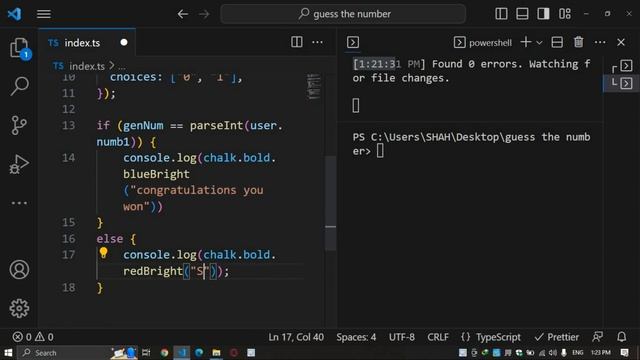Select the powershell terminal label

[490, 42]
